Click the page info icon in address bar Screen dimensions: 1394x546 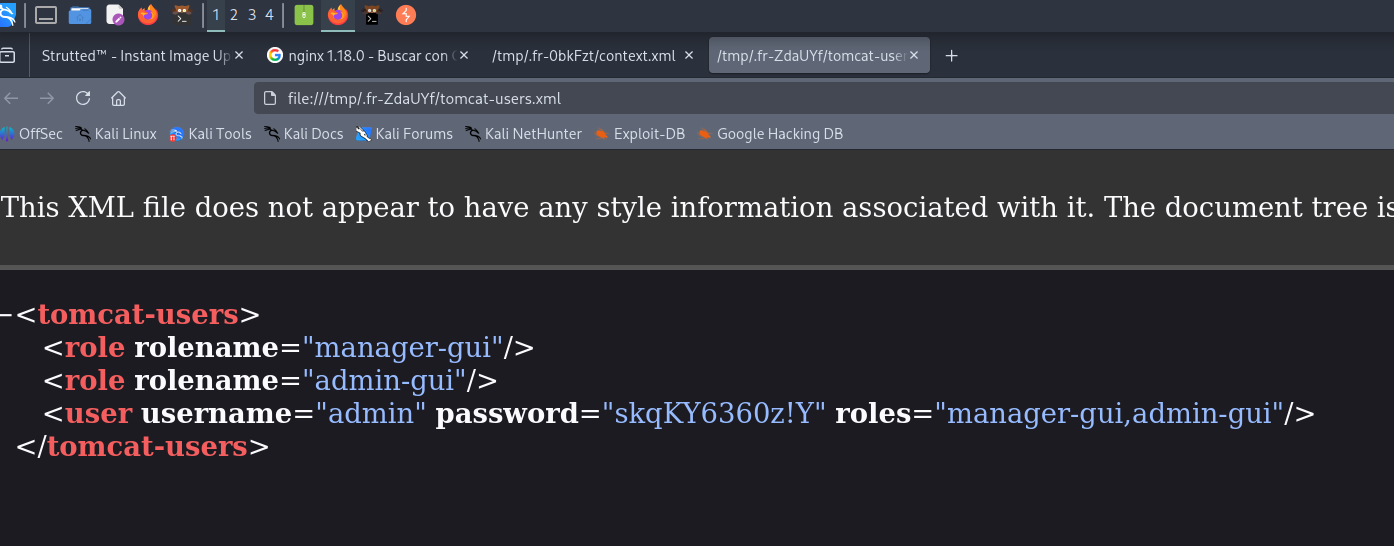point(269,99)
